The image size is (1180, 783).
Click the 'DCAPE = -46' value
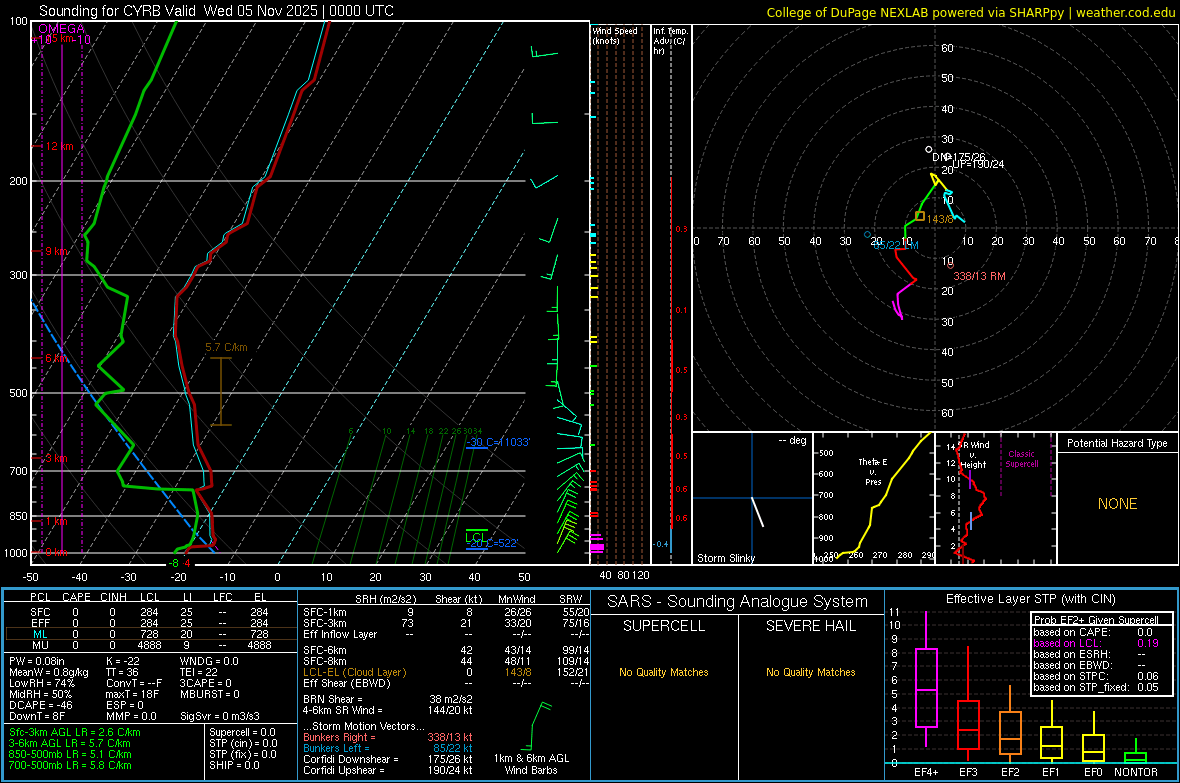coord(41,705)
